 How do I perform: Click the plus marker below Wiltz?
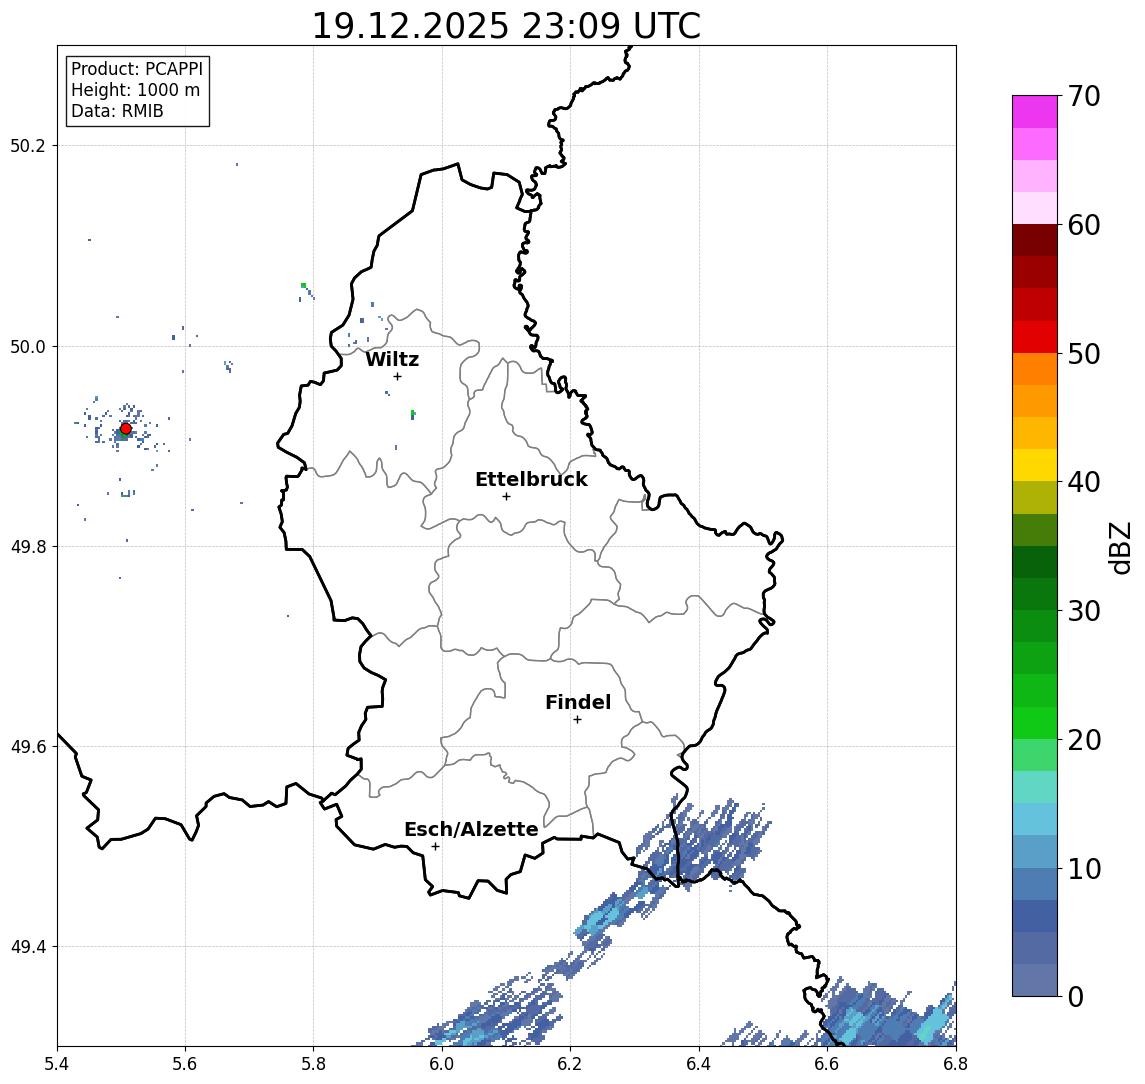[397, 376]
